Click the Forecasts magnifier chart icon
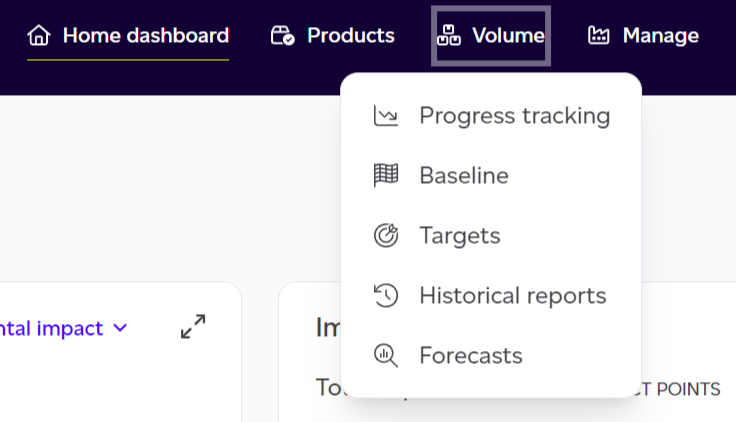This screenshot has width=736, height=422. click(x=386, y=355)
